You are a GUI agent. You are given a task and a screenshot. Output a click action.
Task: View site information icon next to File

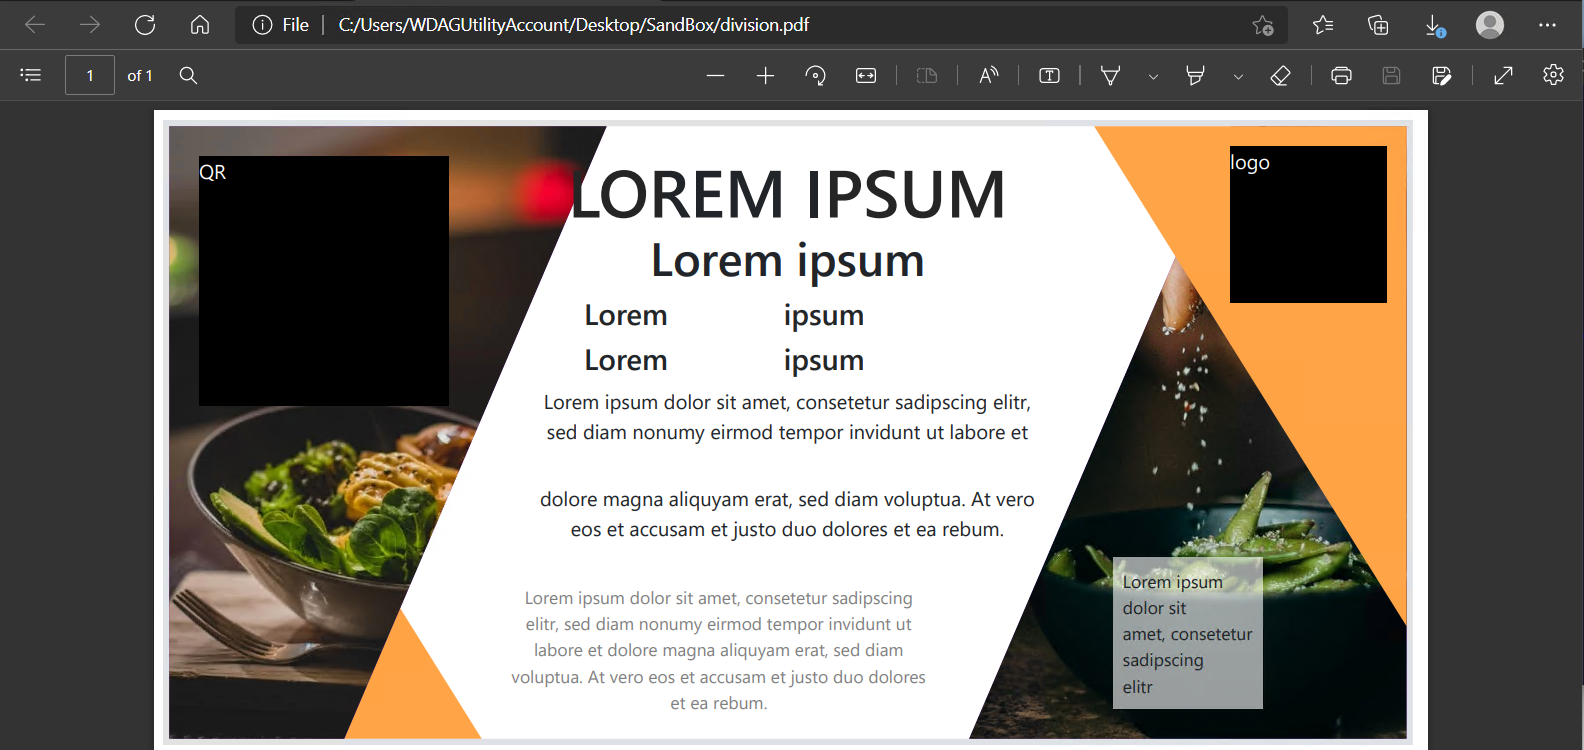[x=262, y=25]
